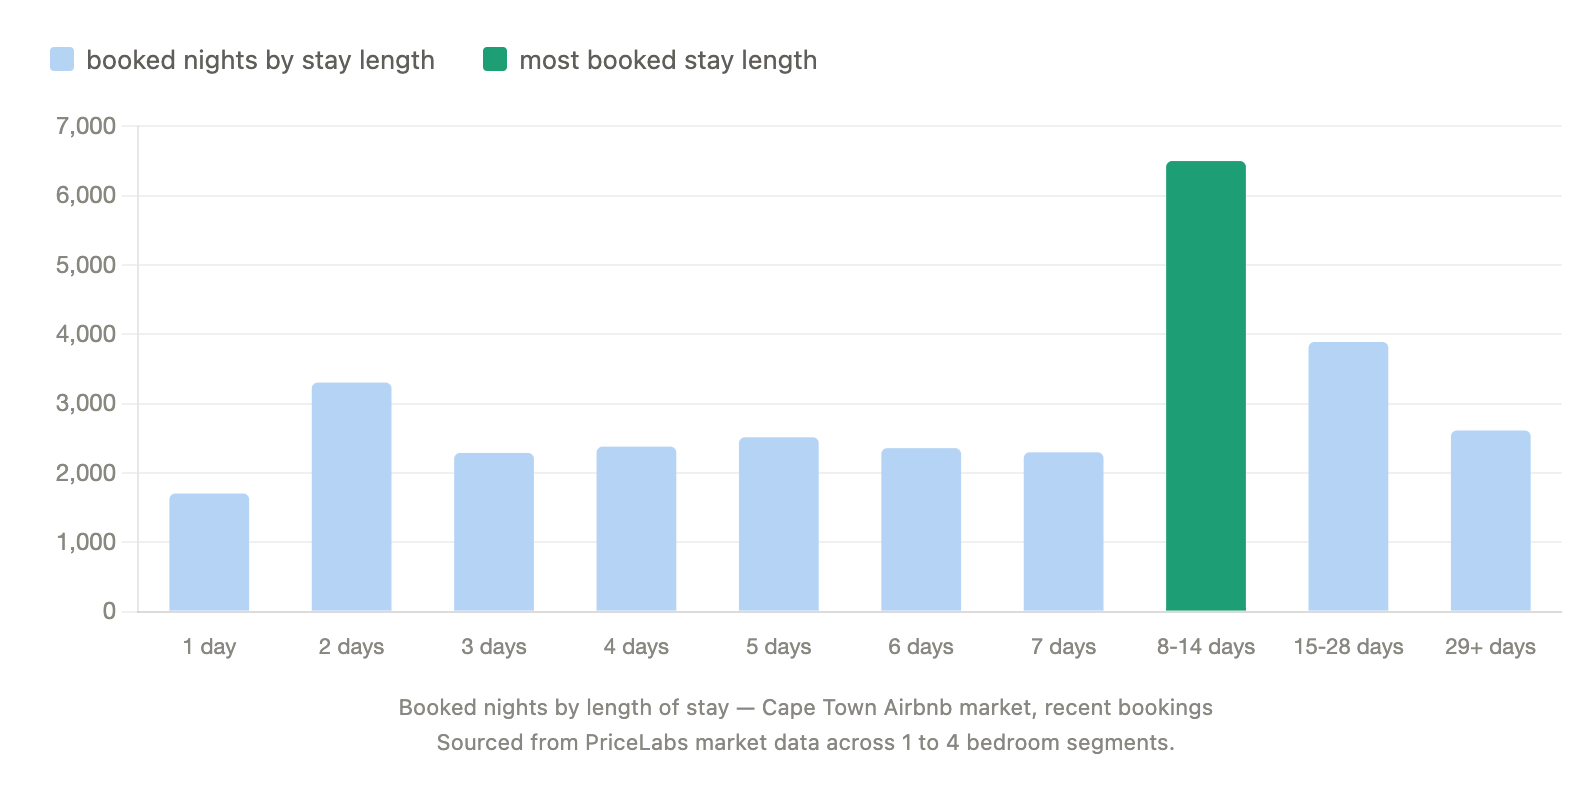Image resolution: width=1580 pixels, height=786 pixels.
Task: Toggle the 'most booked stay length' legend
Action: tap(668, 60)
